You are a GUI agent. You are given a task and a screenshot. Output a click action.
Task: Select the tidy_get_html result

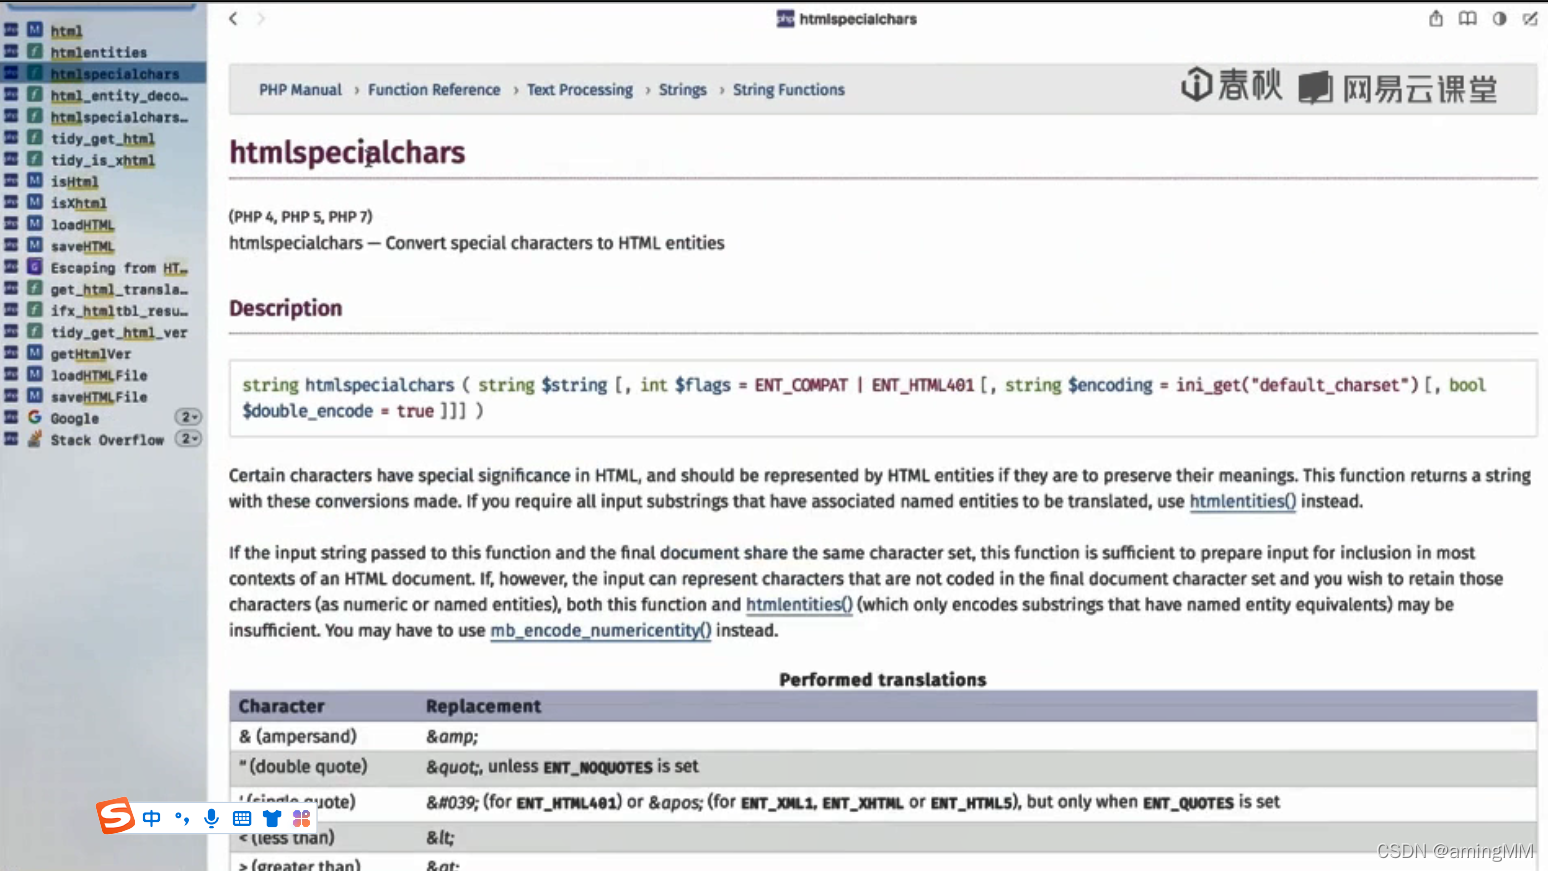[104, 138]
